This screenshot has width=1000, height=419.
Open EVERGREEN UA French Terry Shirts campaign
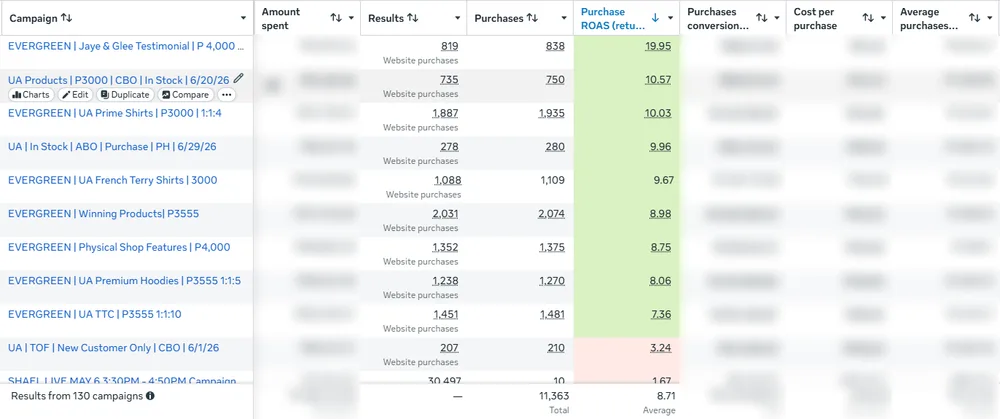point(112,180)
